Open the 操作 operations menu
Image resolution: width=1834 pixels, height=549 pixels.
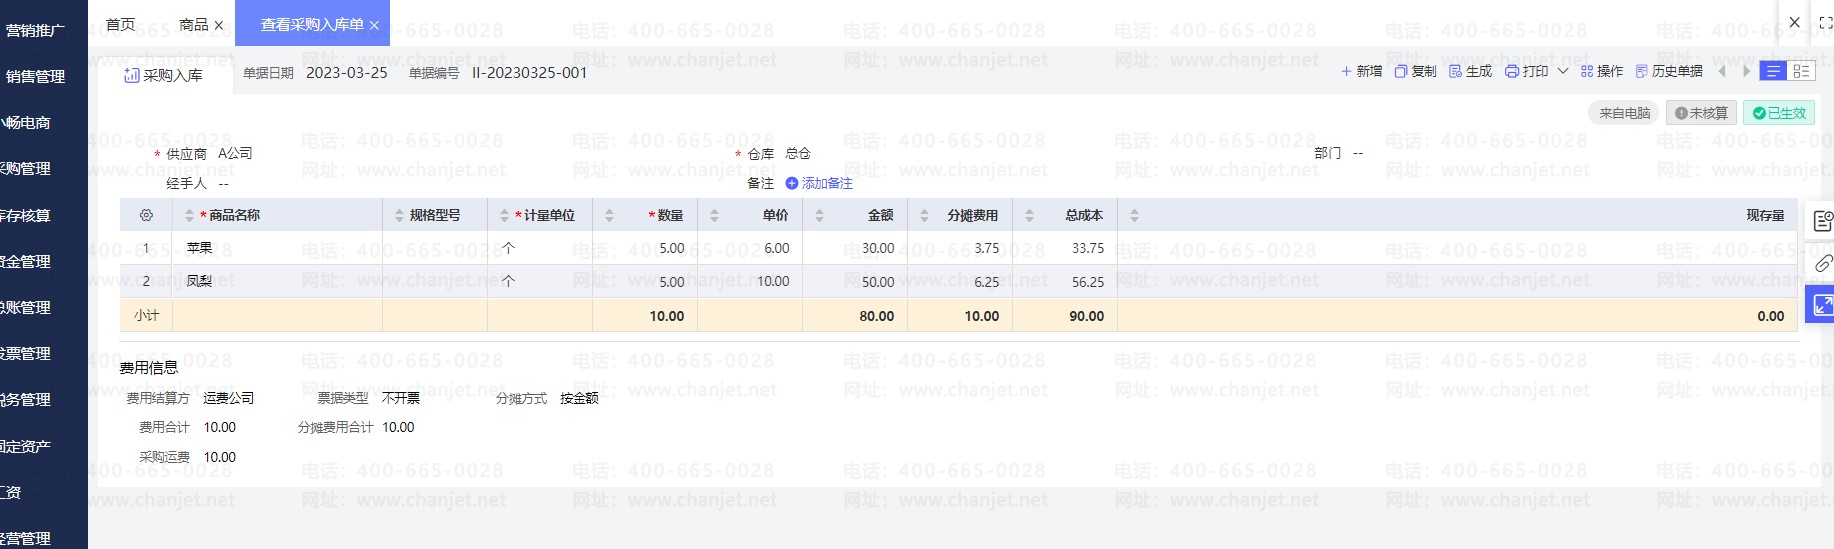click(1601, 71)
